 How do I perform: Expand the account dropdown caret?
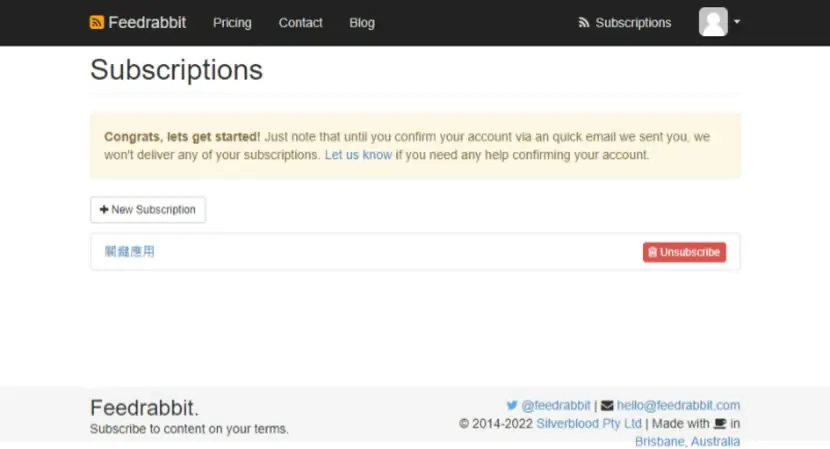point(737,22)
